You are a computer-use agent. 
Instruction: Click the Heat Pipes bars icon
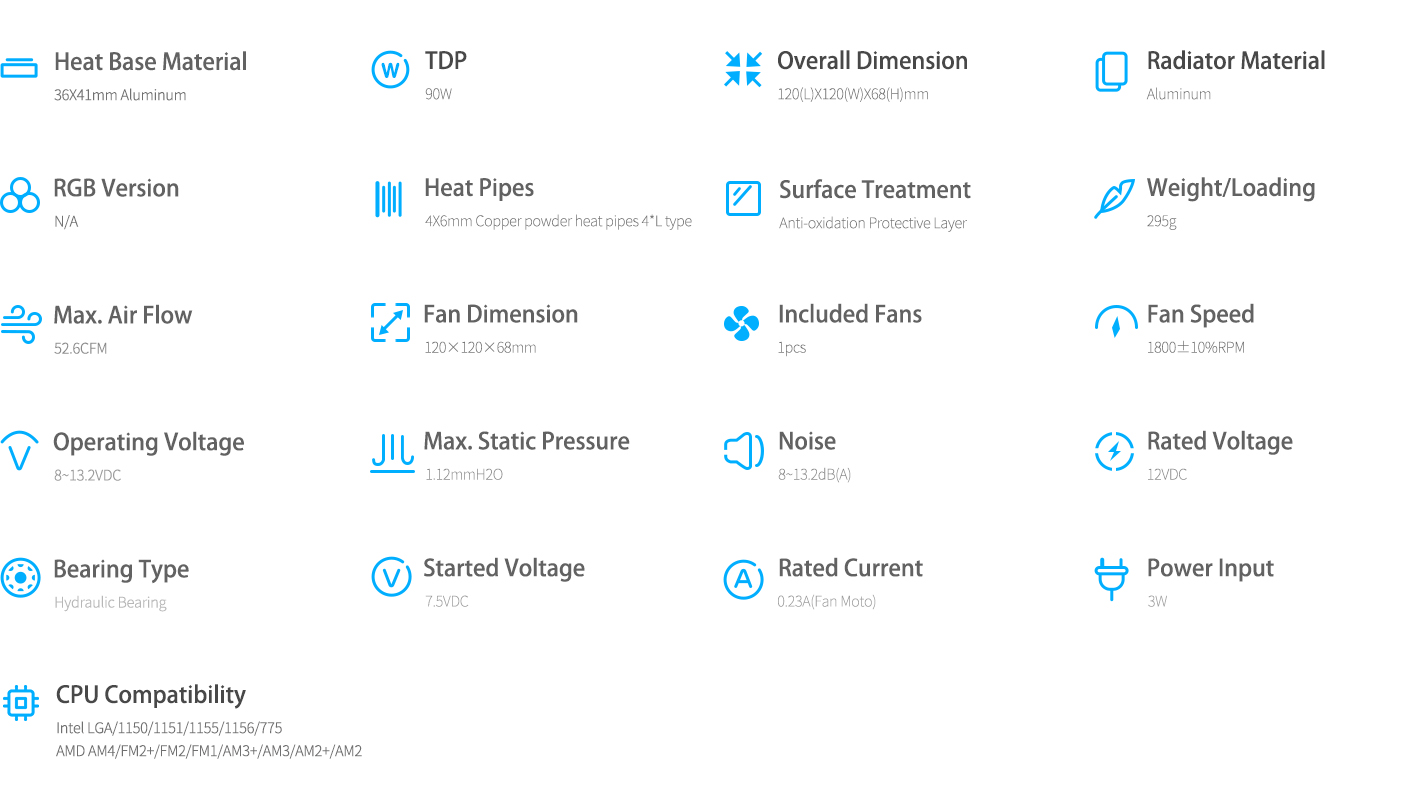pos(388,199)
